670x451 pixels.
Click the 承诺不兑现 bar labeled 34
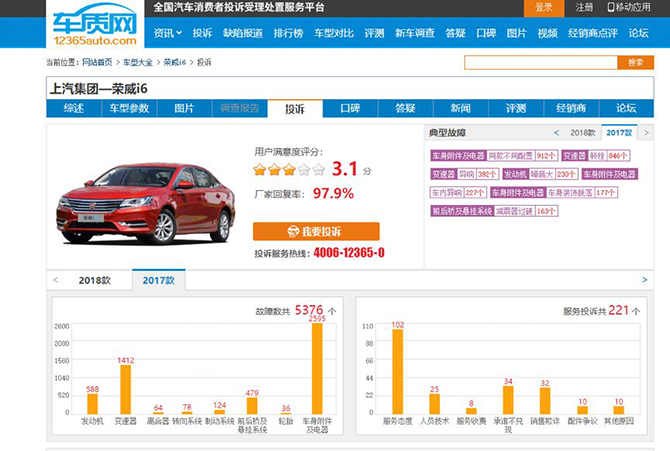coord(508,400)
